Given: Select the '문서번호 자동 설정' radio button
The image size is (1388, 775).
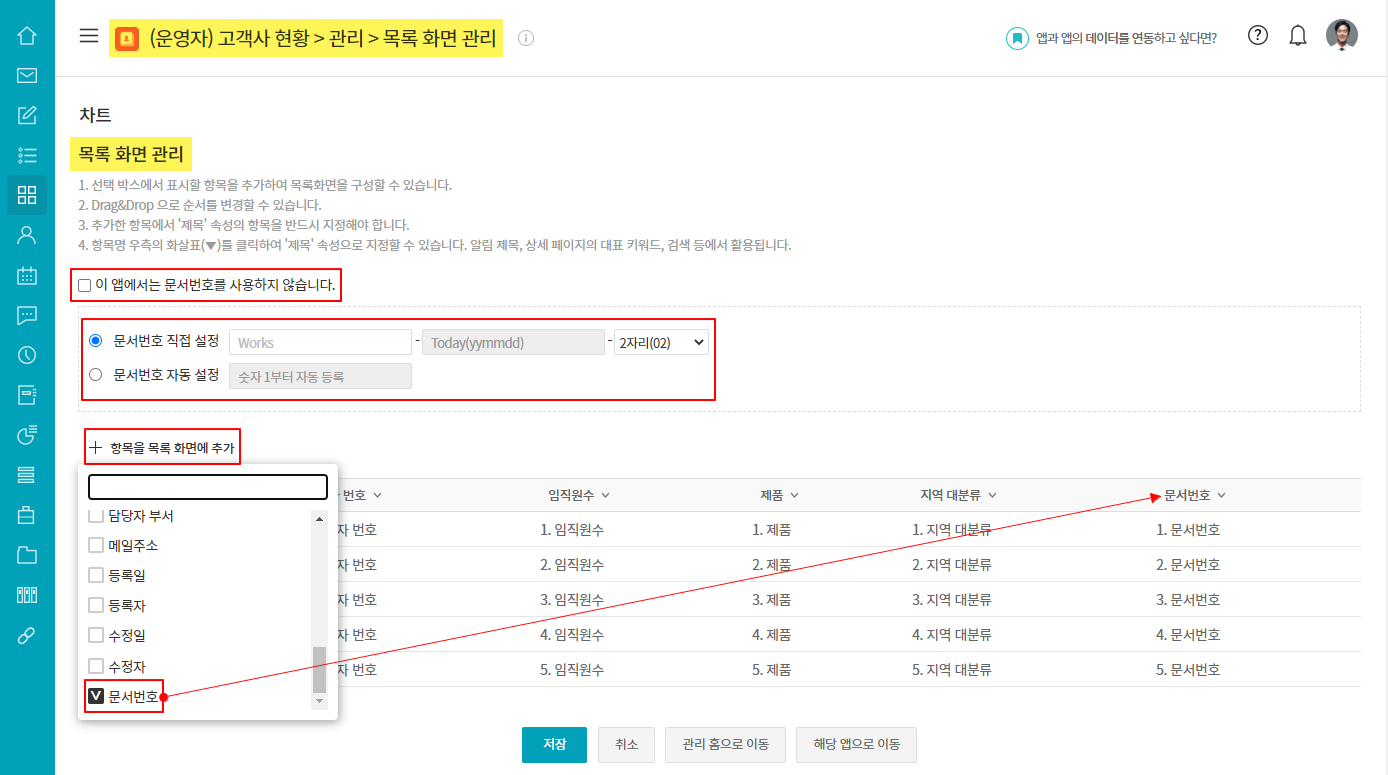Looking at the screenshot, I should pyautogui.click(x=96, y=375).
